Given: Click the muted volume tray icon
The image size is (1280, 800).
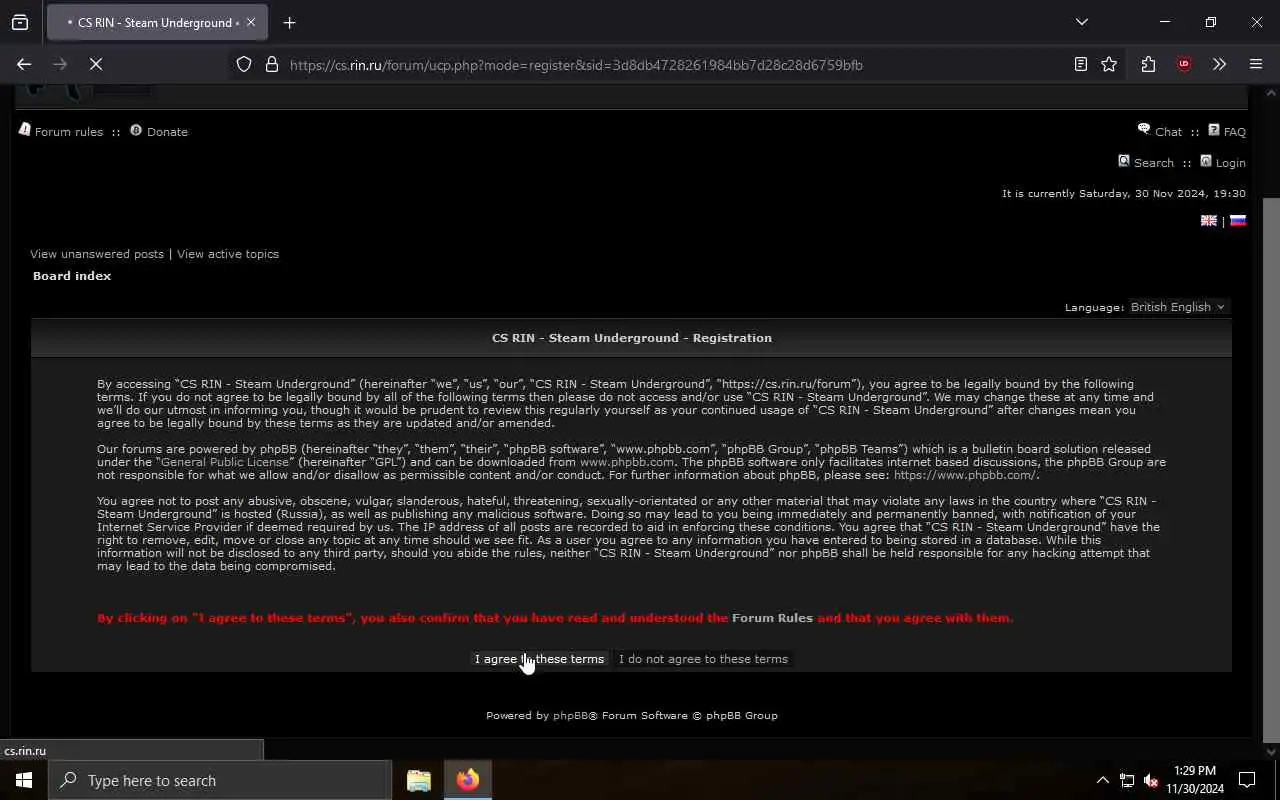Looking at the screenshot, I should click(1151, 780).
